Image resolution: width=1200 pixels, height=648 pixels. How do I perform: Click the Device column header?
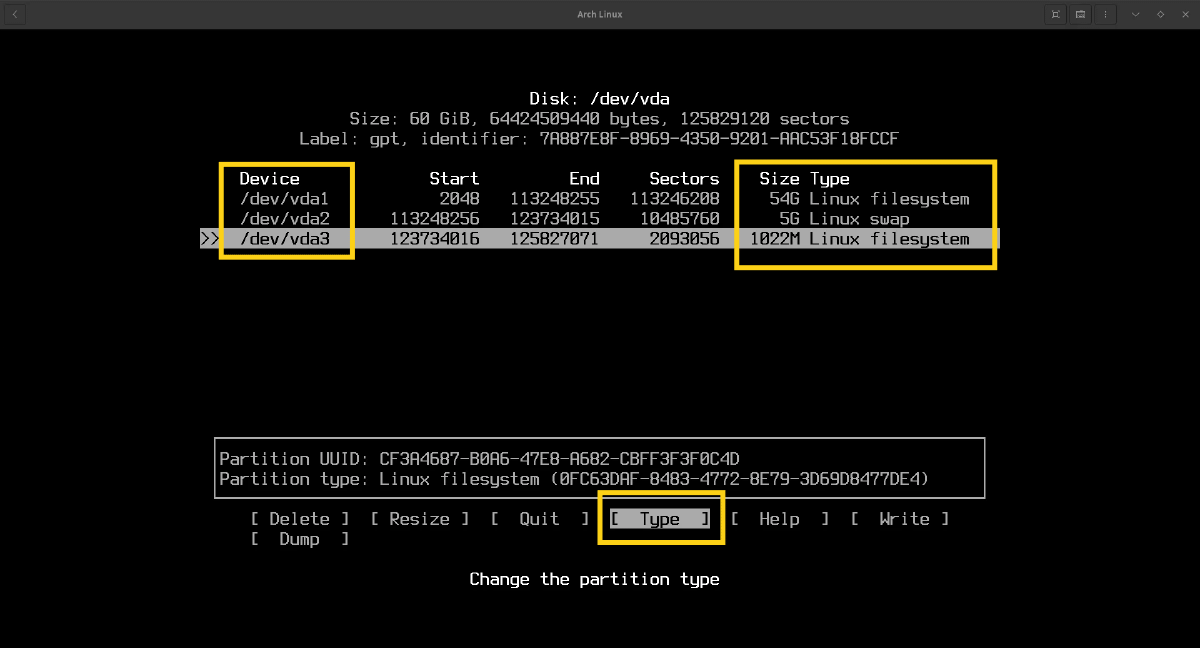pyautogui.click(x=269, y=179)
